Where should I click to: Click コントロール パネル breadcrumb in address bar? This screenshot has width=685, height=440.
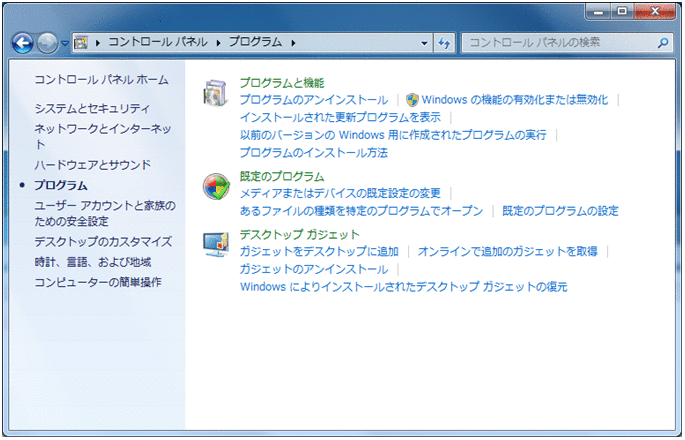pyautogui.click(x=158, y=42)
